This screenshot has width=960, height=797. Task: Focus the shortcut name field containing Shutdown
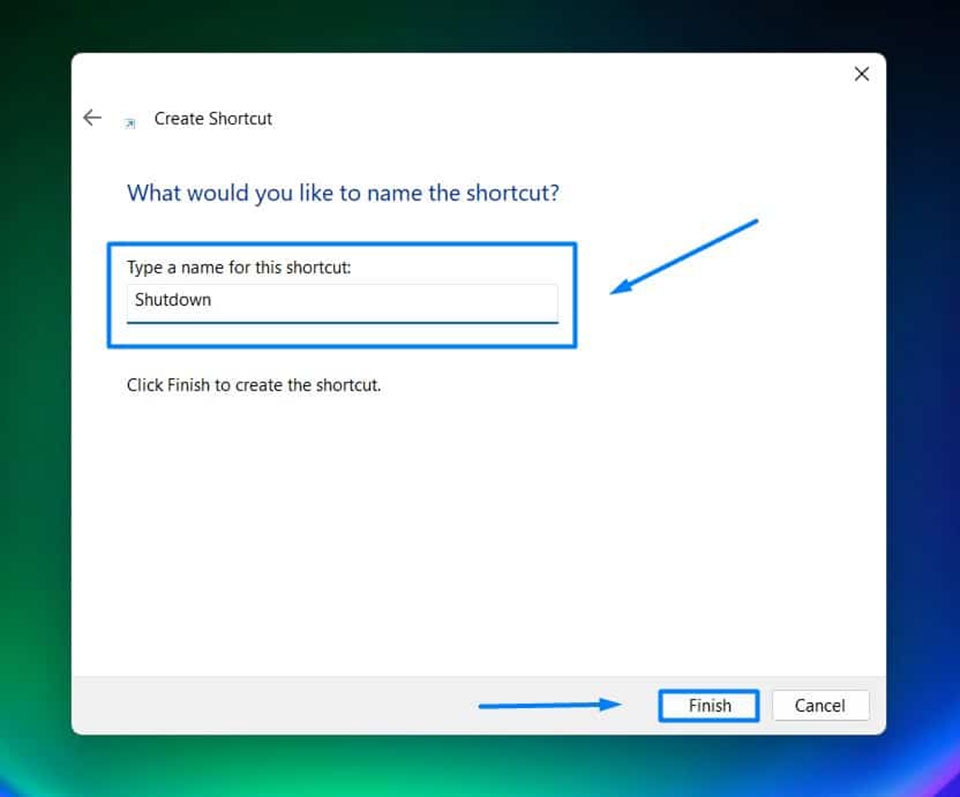pyautogui.click(x=342, y=302)
